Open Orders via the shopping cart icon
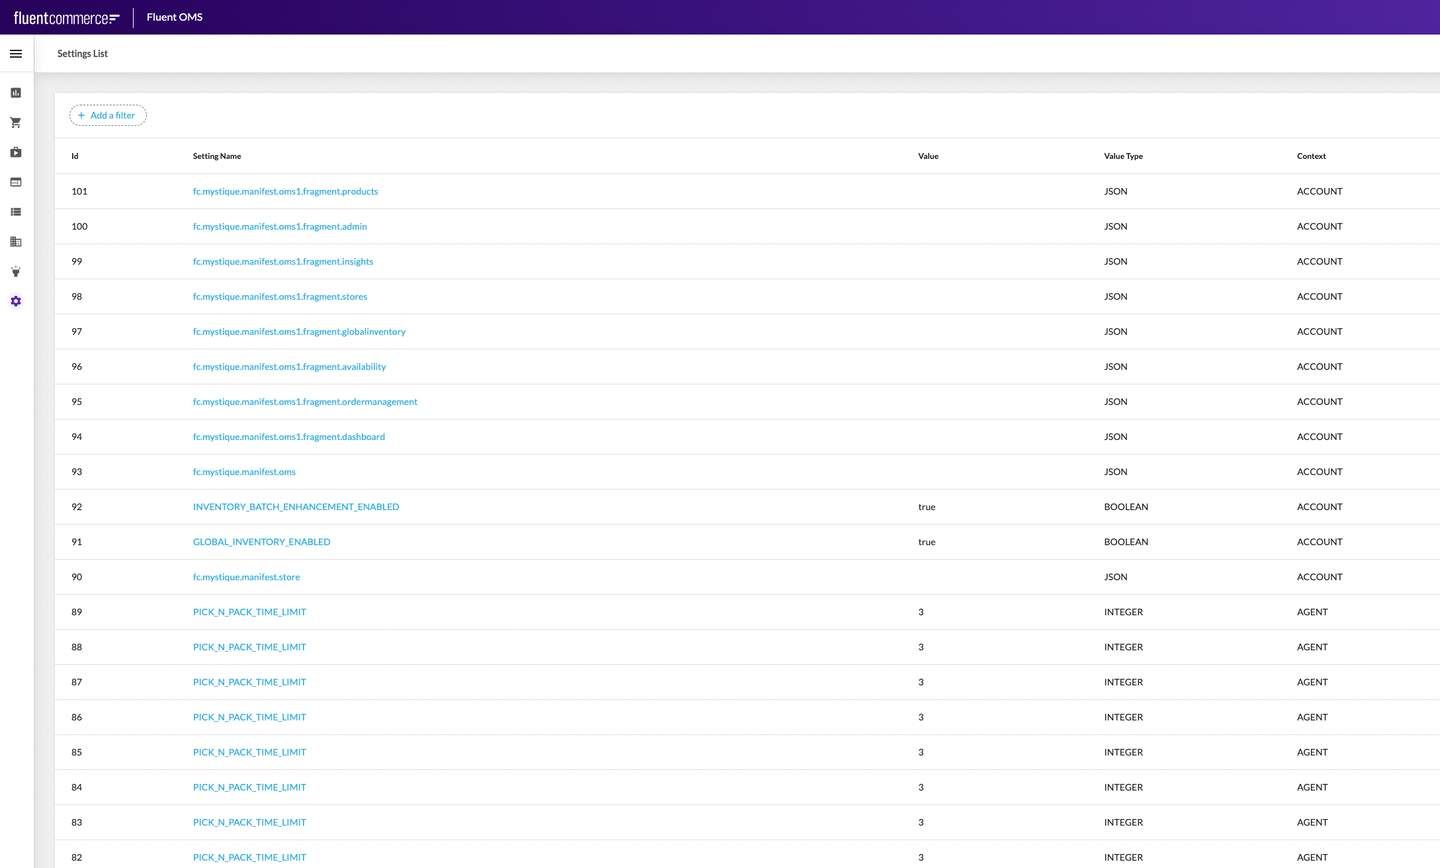The width and height of the screenshot is (1440, 868). click(x=15, y=122)
